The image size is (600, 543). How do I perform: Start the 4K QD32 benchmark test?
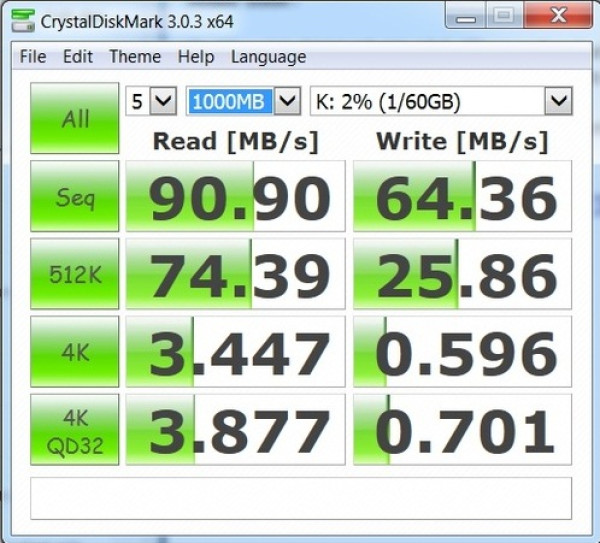(x=75, y=430)
